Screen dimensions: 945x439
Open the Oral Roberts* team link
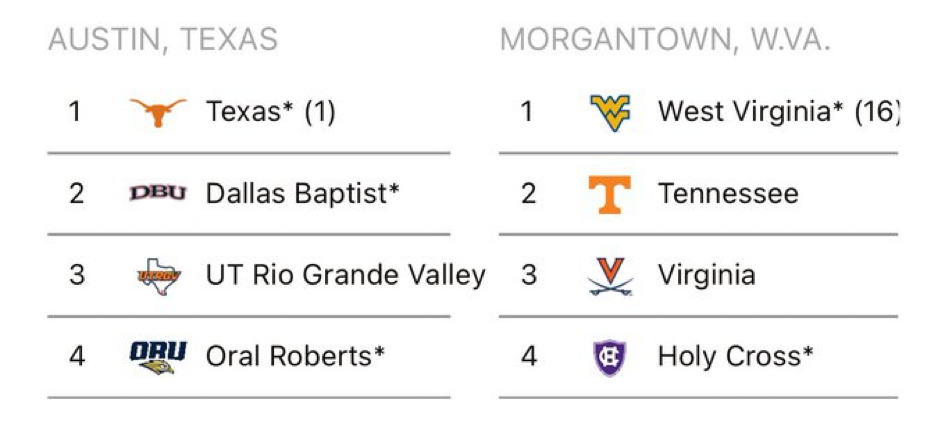[295, 356]
